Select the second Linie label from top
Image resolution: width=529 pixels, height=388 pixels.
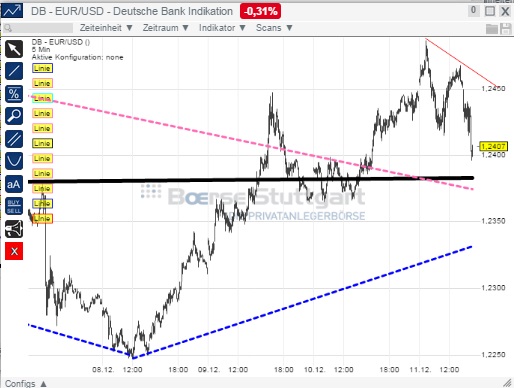[43, 83]
